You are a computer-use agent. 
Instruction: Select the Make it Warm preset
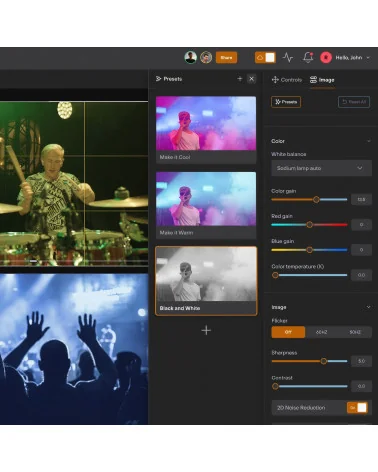(206, 205)
